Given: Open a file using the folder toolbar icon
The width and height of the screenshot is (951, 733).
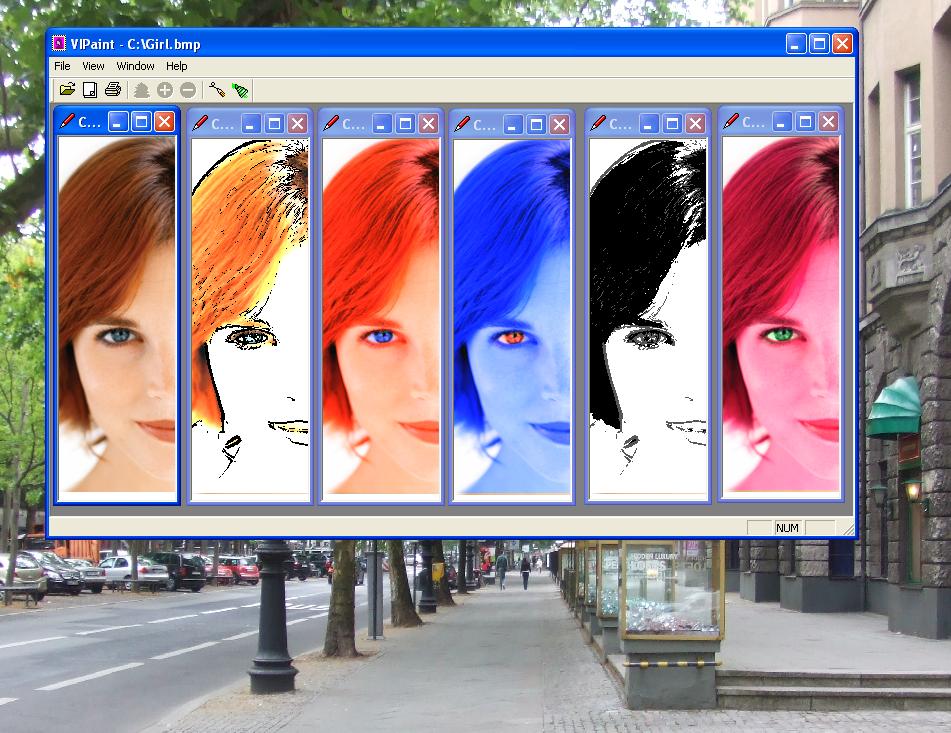Looking at the screenshot, I should pyautogui.click(x=67, y=89).
